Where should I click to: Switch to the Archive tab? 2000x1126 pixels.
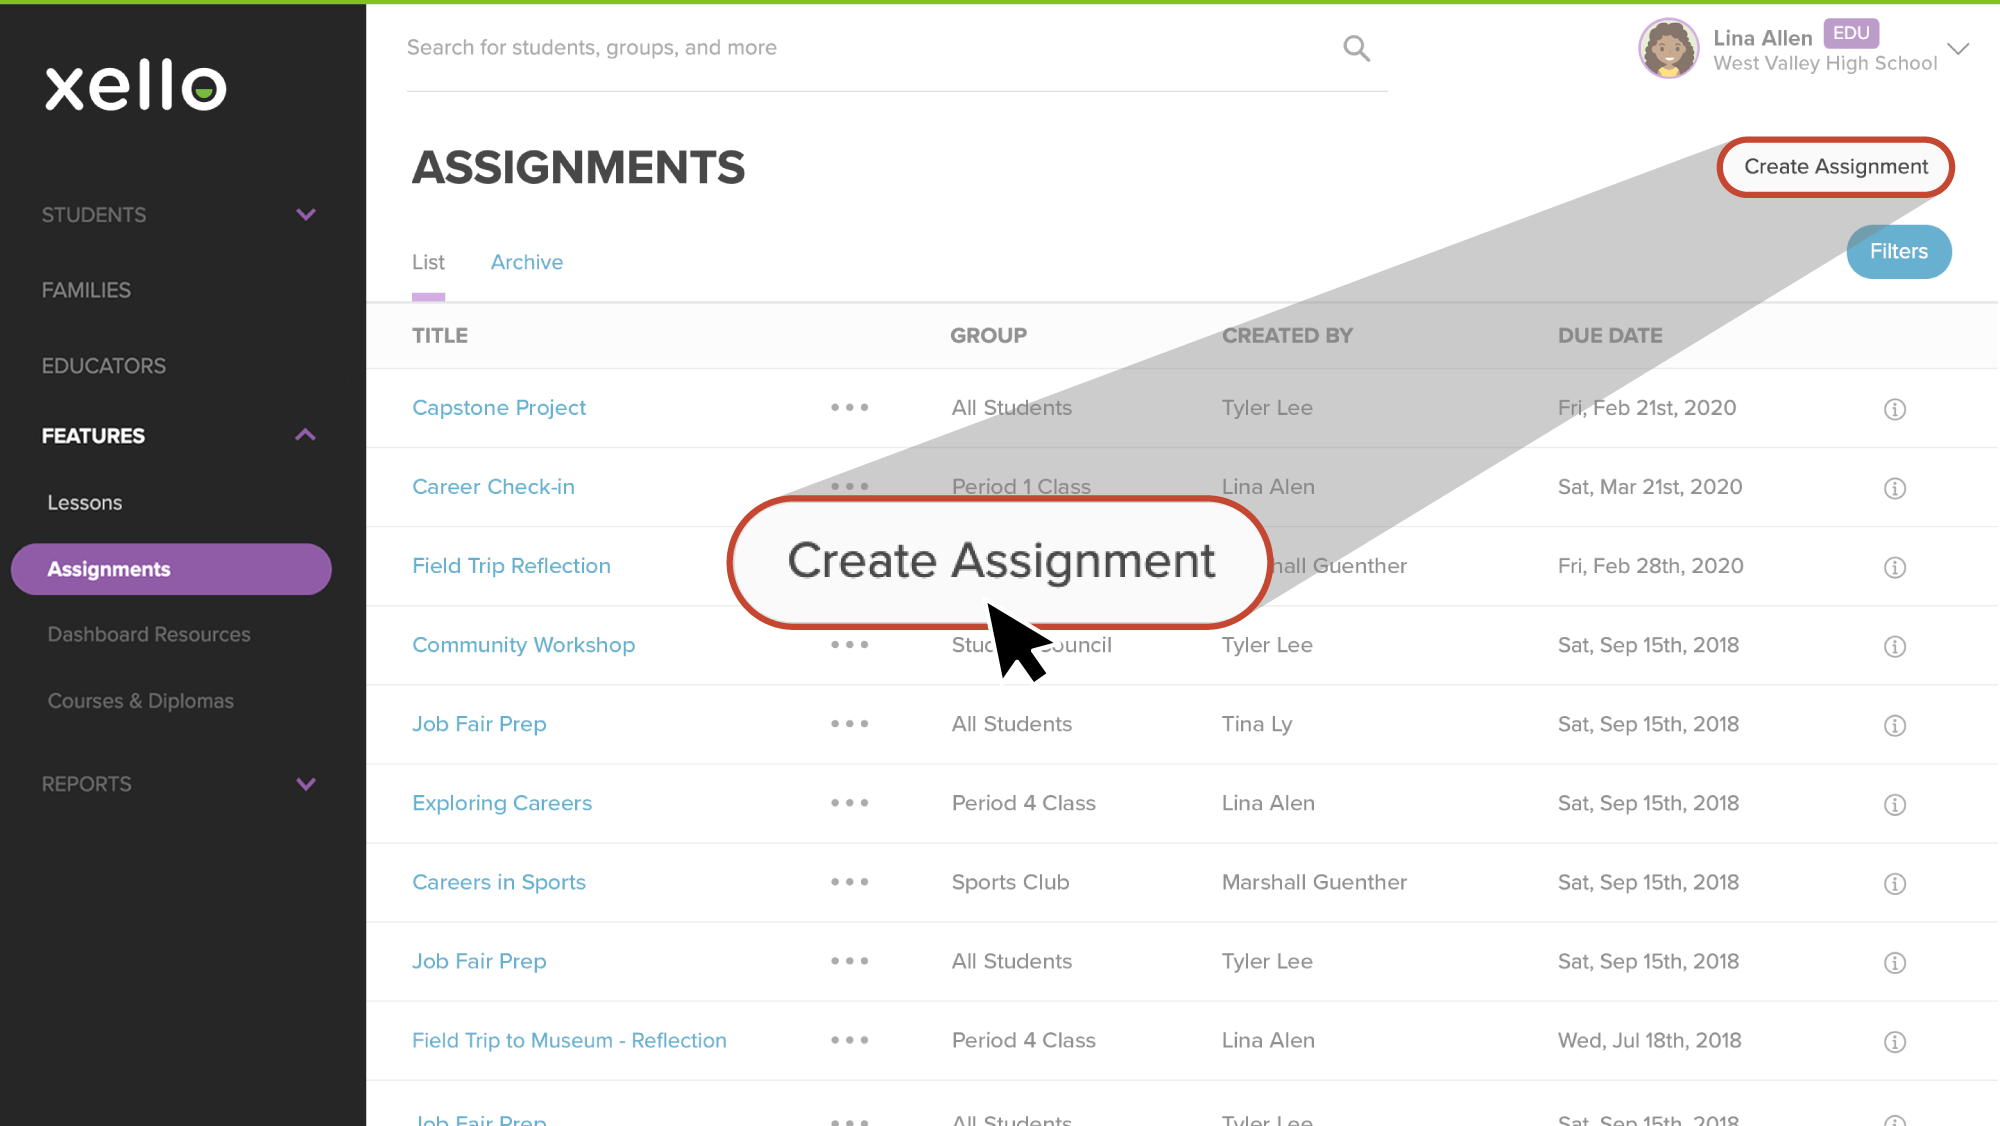point(525,261)
